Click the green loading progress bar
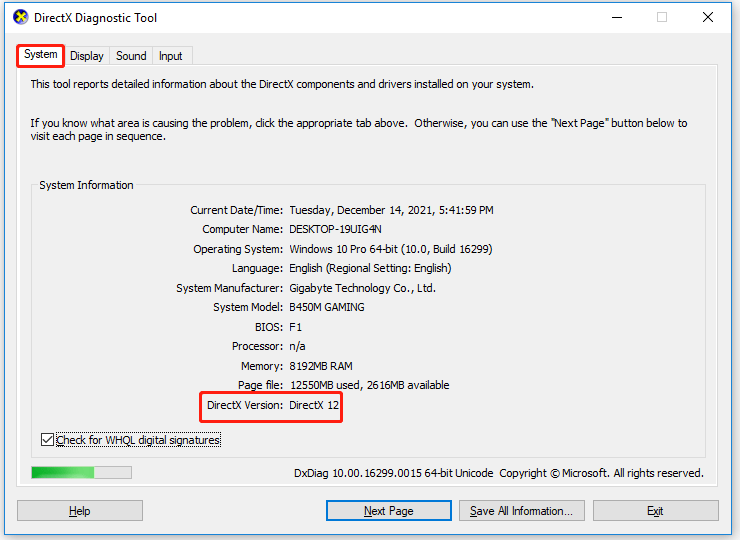 [81, 472]
